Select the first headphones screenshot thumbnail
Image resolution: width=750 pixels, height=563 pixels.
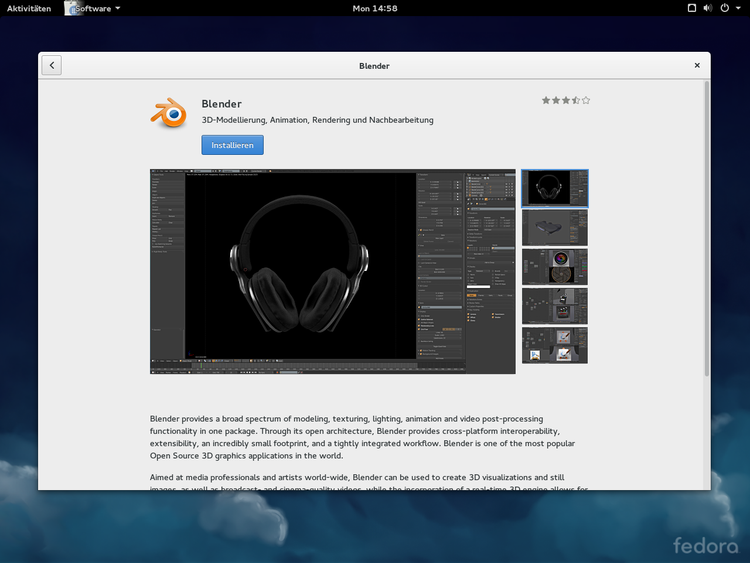[x=555, y=188]
